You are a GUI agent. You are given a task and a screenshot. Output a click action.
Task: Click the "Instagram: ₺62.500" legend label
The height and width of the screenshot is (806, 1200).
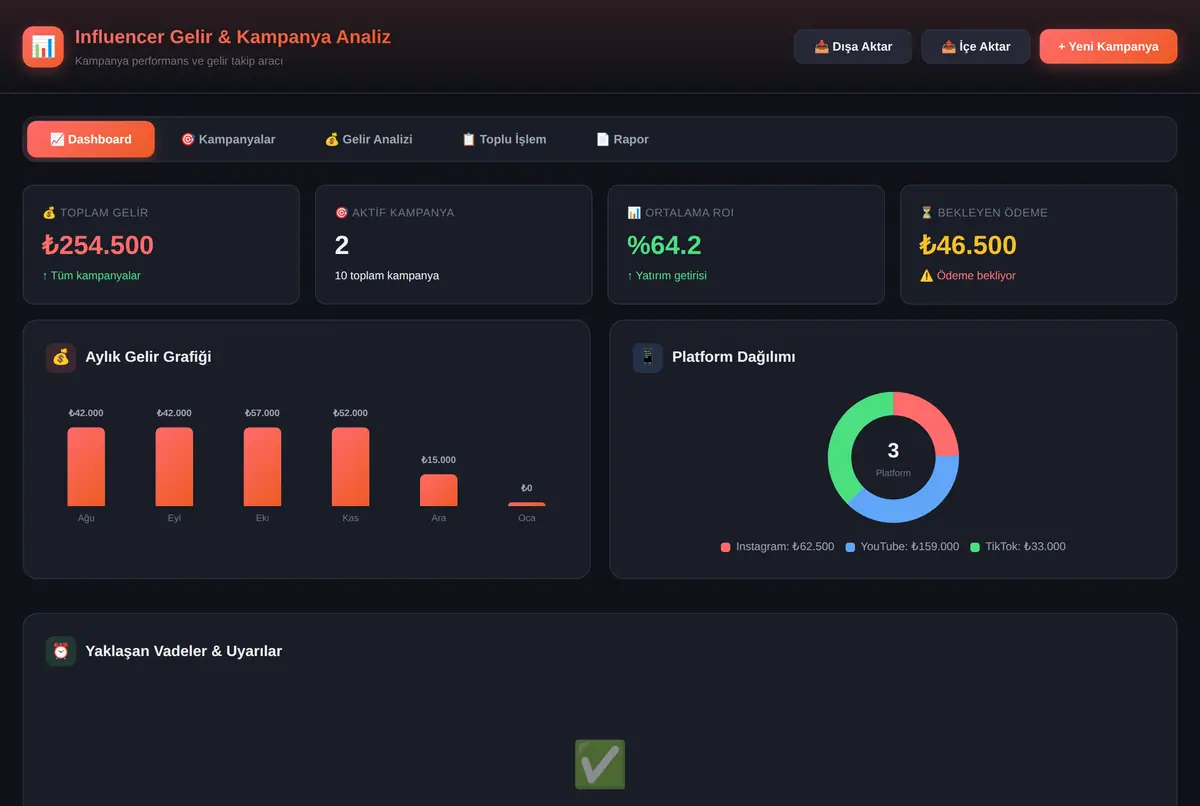coord(785,547)
